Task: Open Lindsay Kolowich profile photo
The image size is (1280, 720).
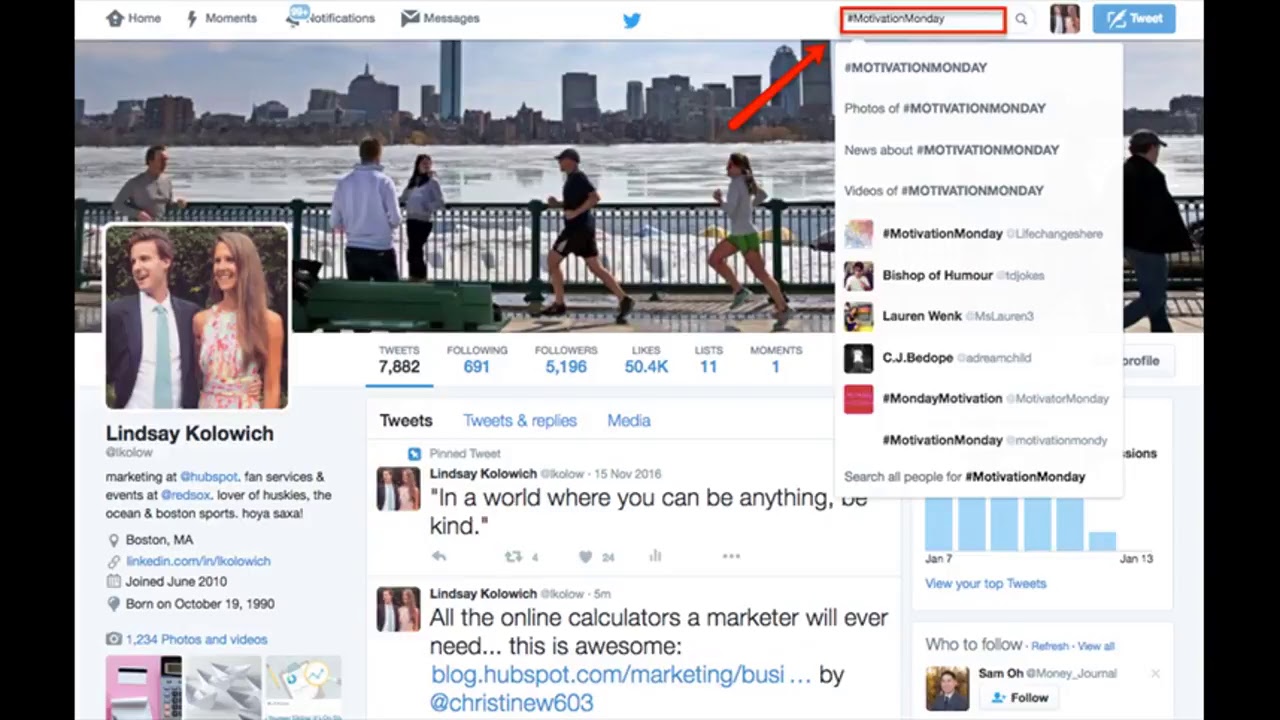Action: tap(197, 317)
